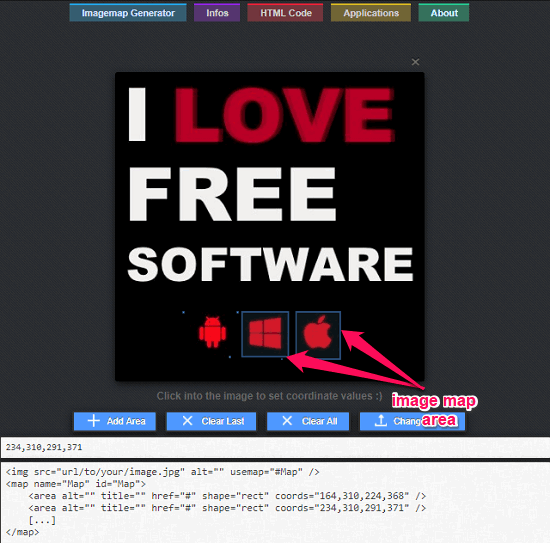Screen dimensions: 550x543
Task: Click the <map name="Map" id="Map"> line
Action: tap(76, 484)
